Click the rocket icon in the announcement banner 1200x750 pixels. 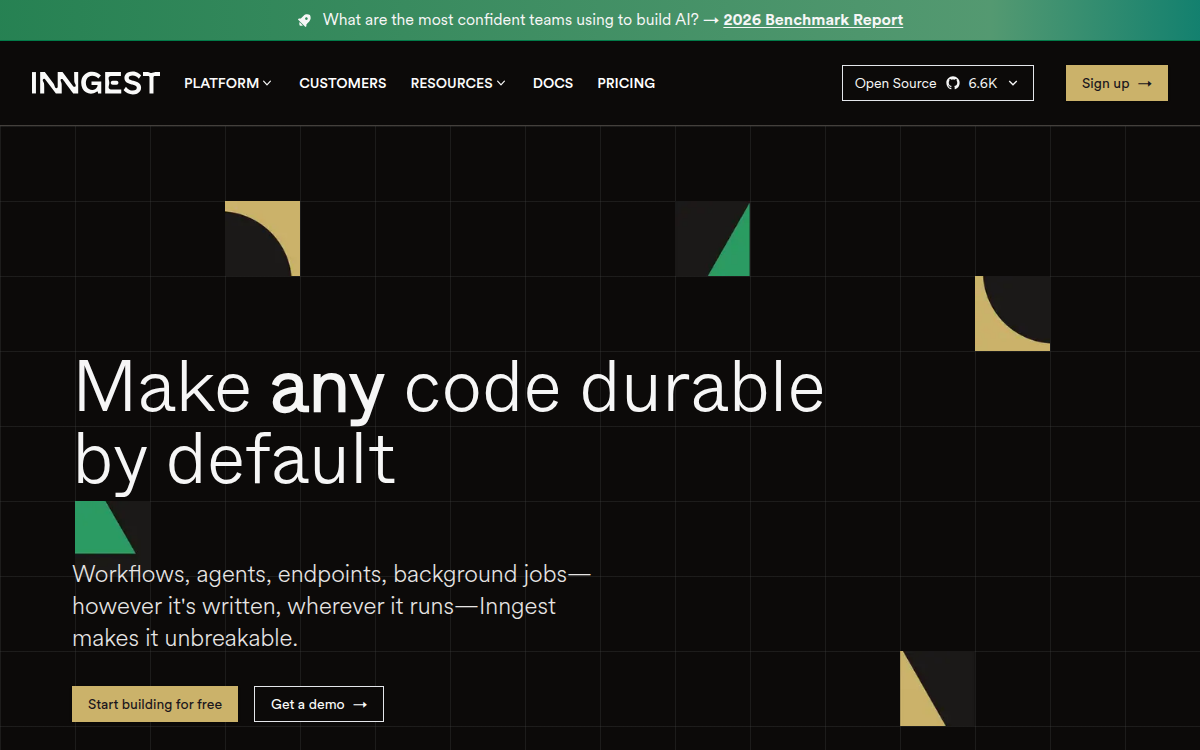point(305,20)
